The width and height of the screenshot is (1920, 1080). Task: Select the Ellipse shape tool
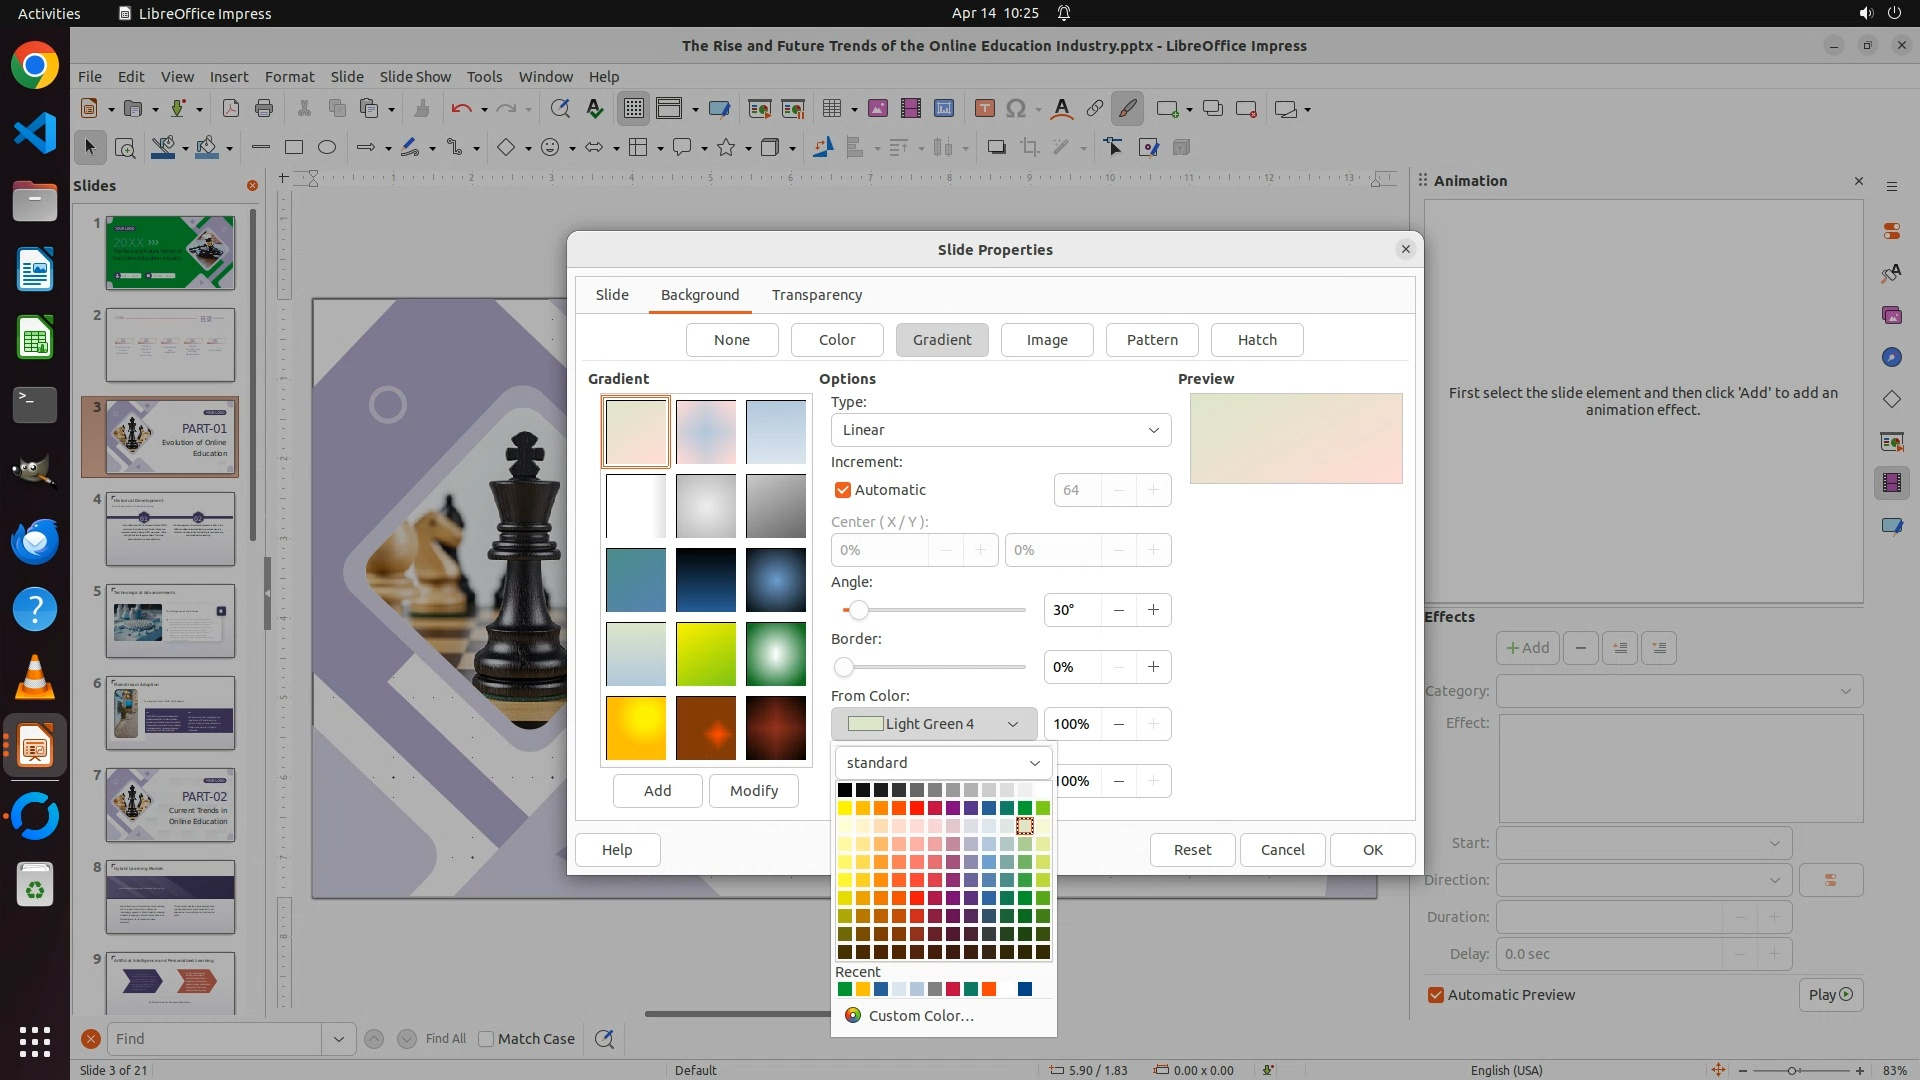(327, 148)
